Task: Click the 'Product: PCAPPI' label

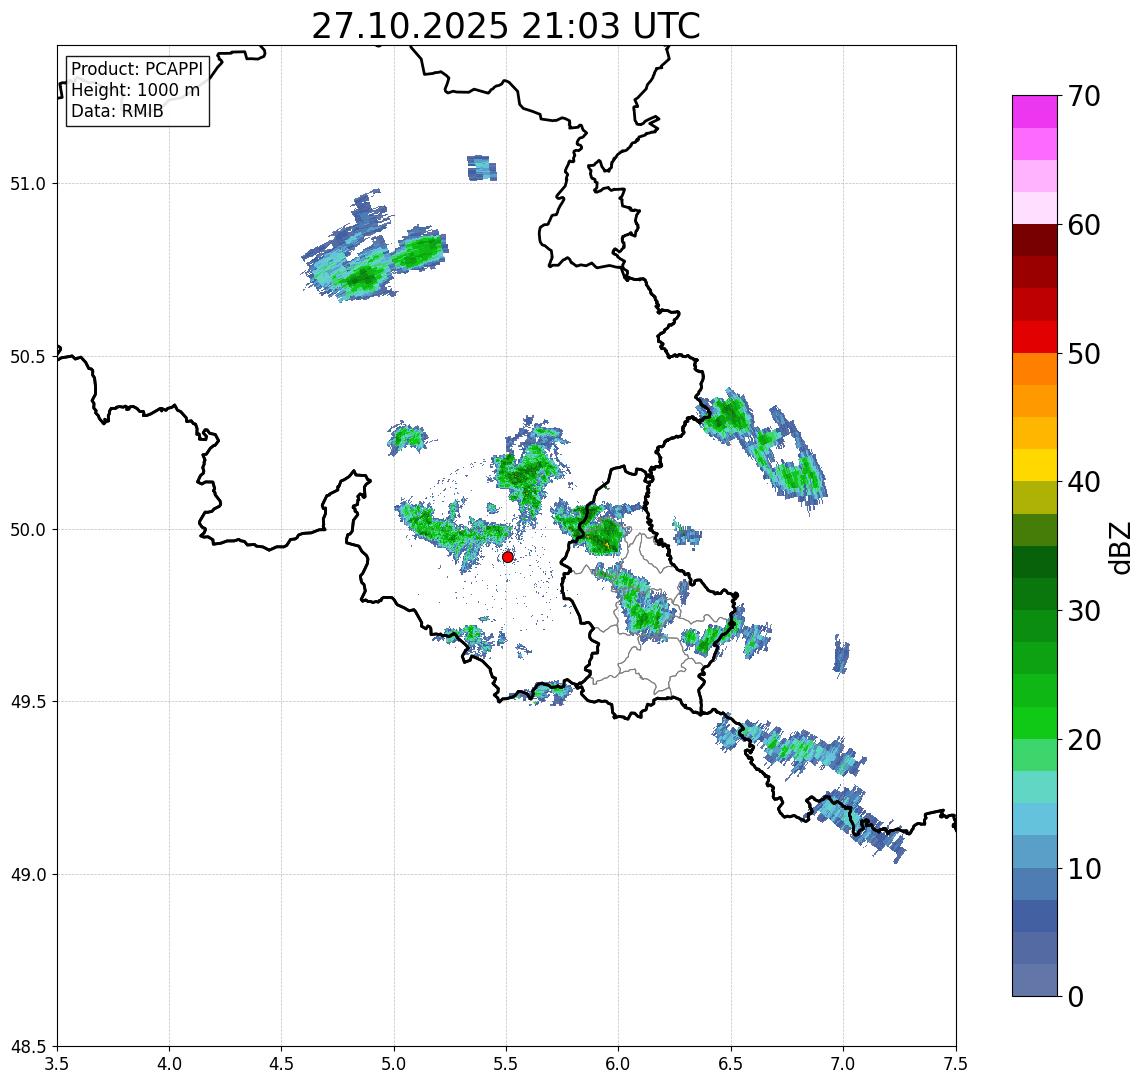Action: (x=137, y=69)
